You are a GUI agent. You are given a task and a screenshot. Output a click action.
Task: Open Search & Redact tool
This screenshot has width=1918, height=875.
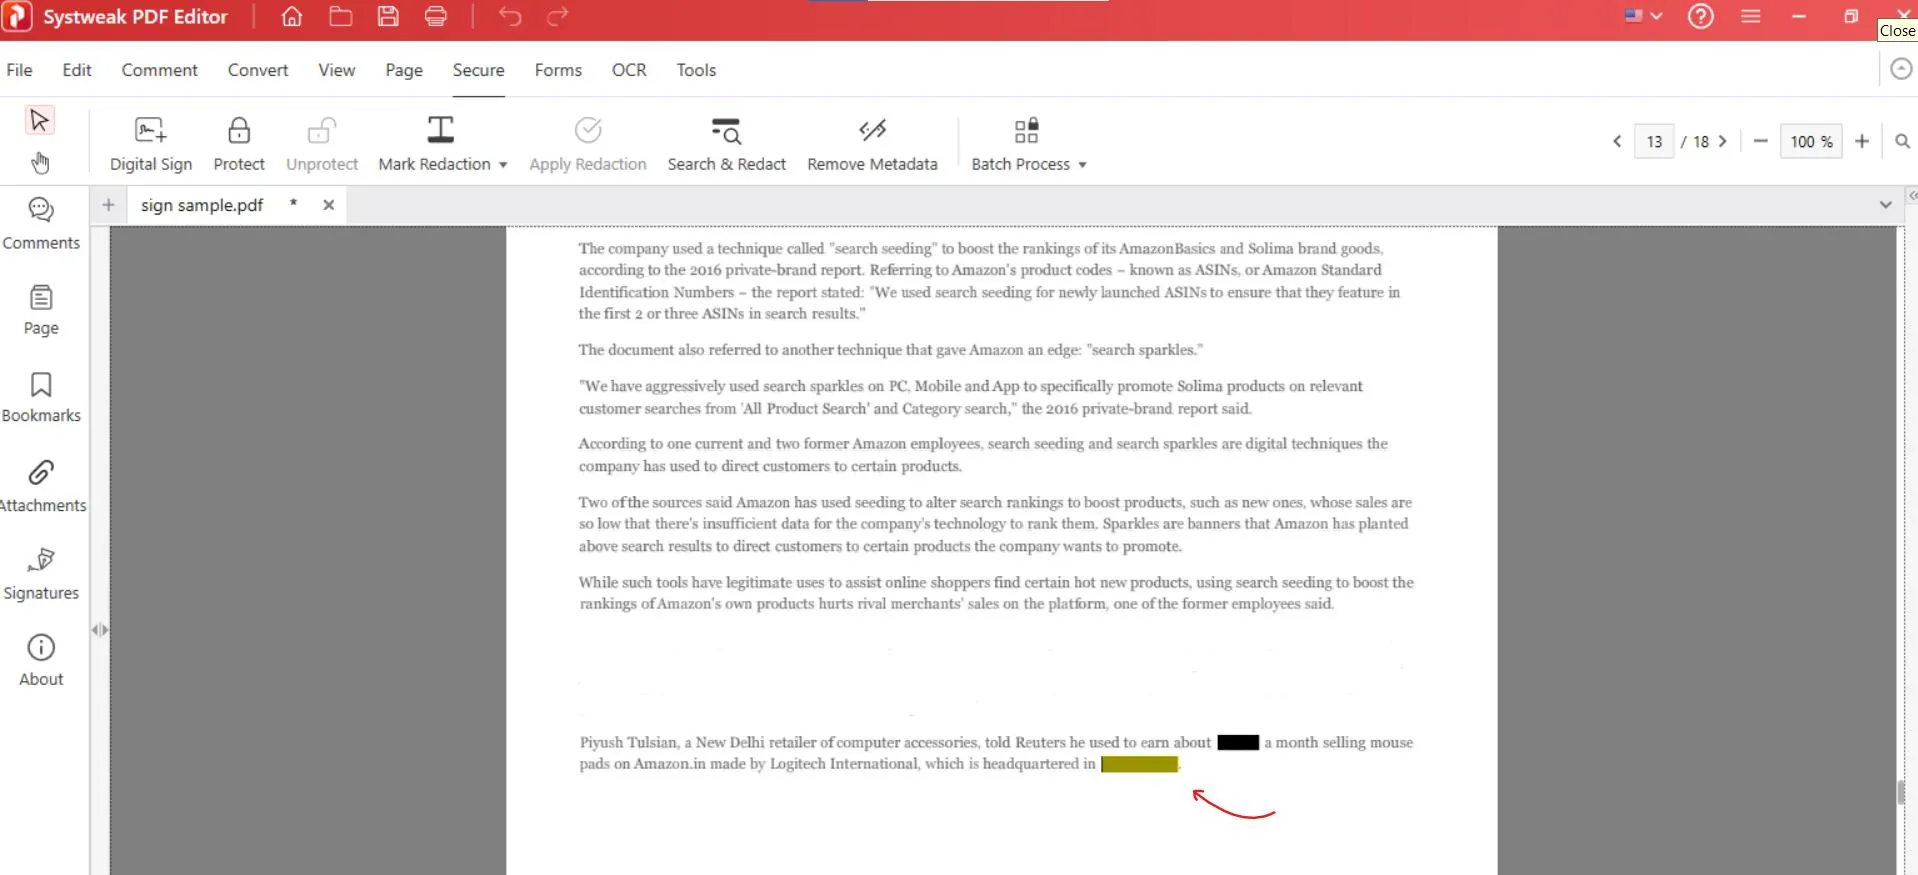[x=726, y=131]
